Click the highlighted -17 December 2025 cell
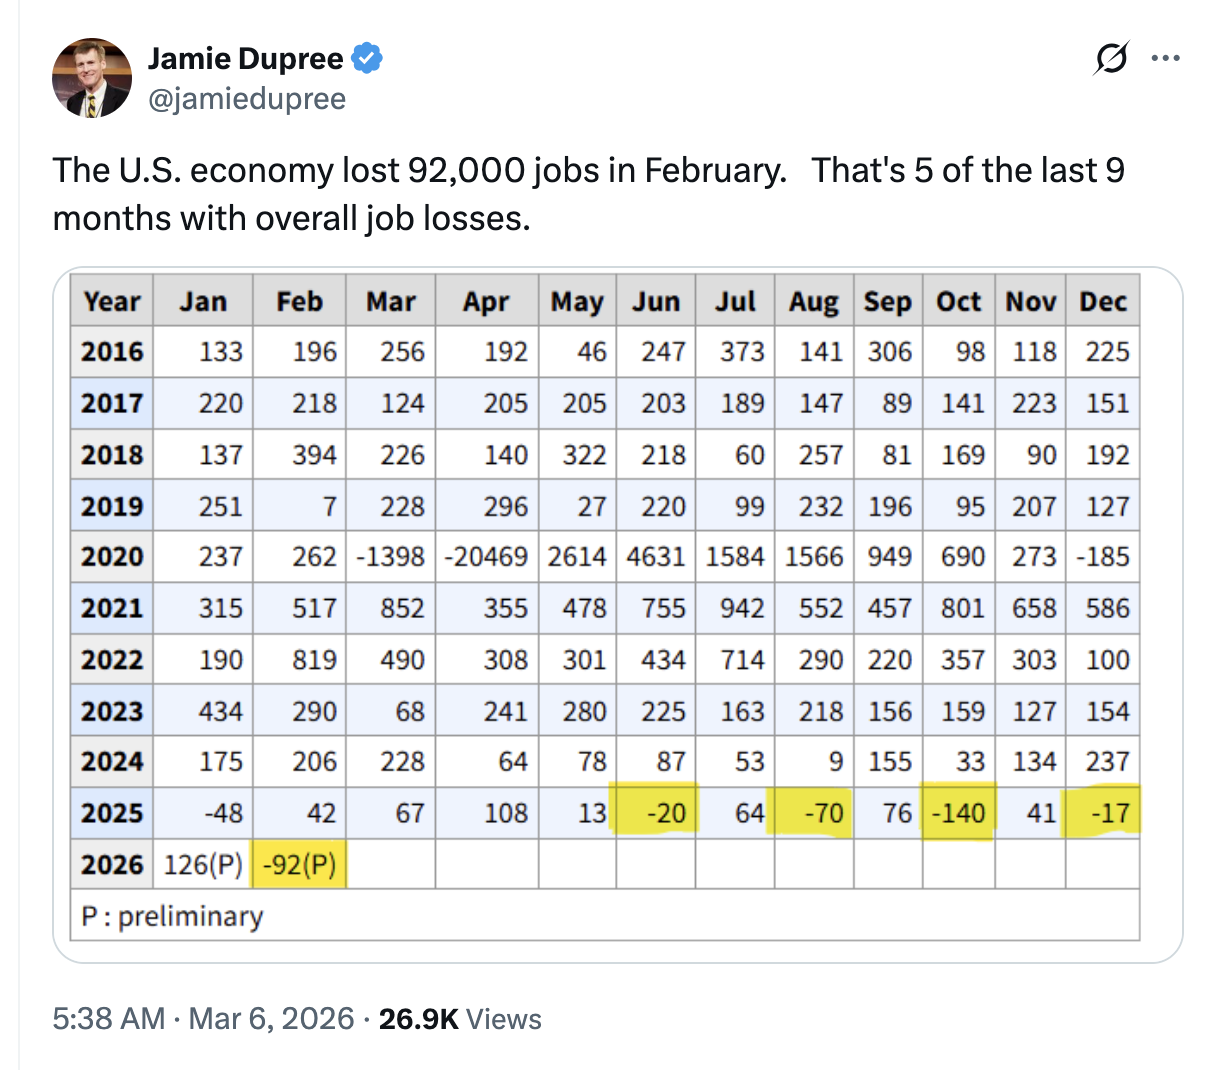Screen dimensions: 1210x1070 pos(1104,813)
